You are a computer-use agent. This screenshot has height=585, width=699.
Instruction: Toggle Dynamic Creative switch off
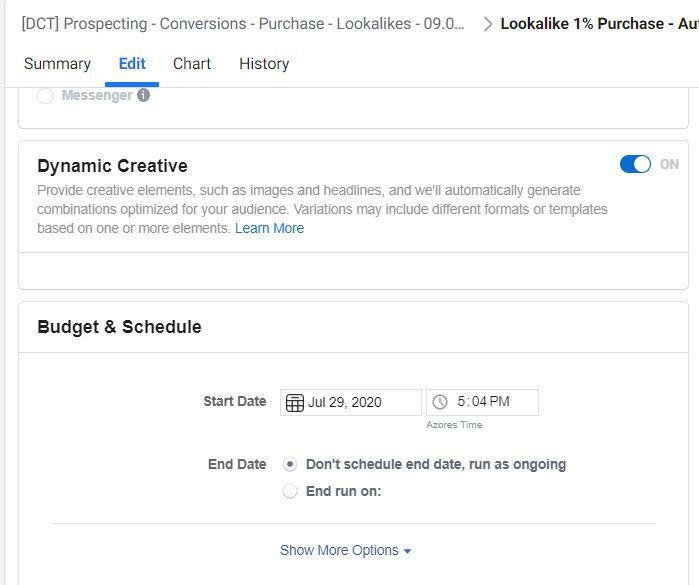[635, 164]
